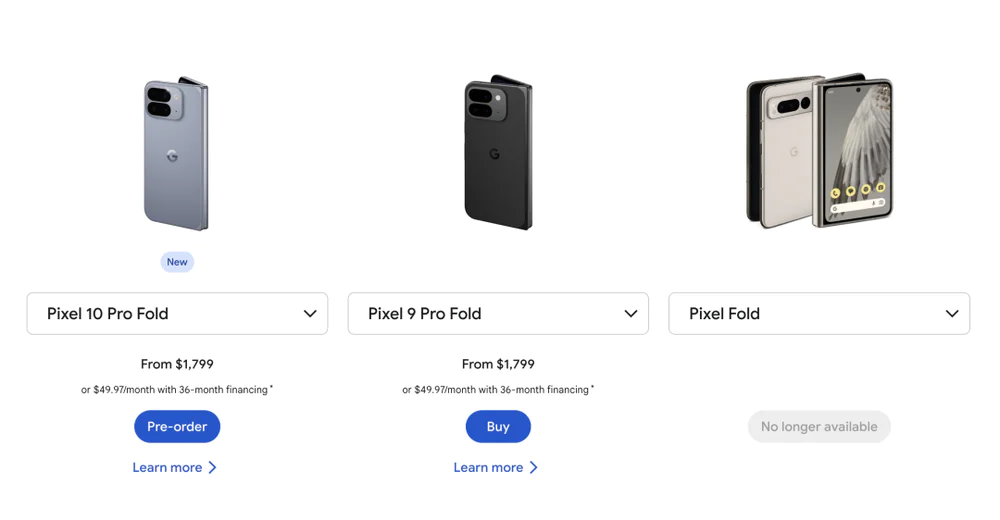Click the blue Buy button

(498, 427)
